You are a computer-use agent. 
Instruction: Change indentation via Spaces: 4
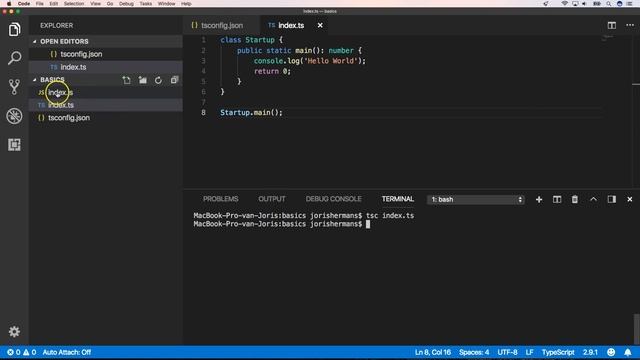coord(474,352)
